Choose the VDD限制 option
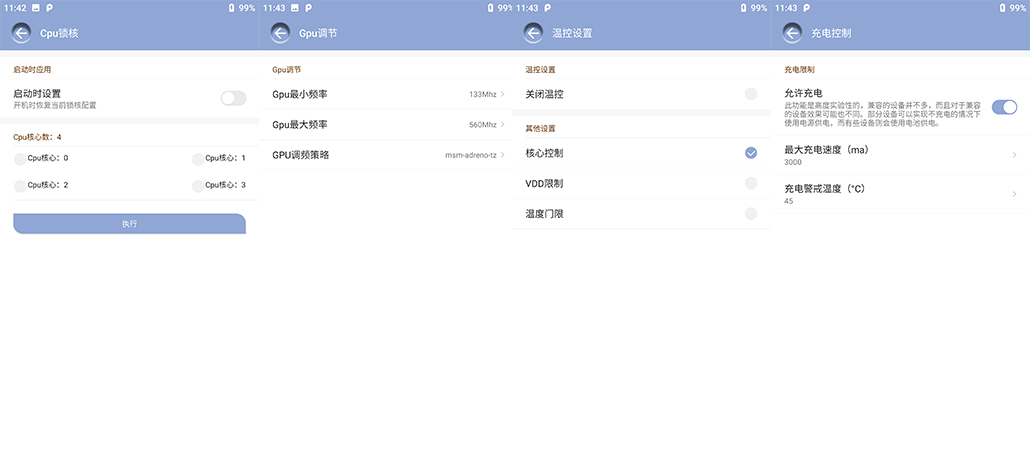Screen dimensions: 1030x460 coord(750,183)
